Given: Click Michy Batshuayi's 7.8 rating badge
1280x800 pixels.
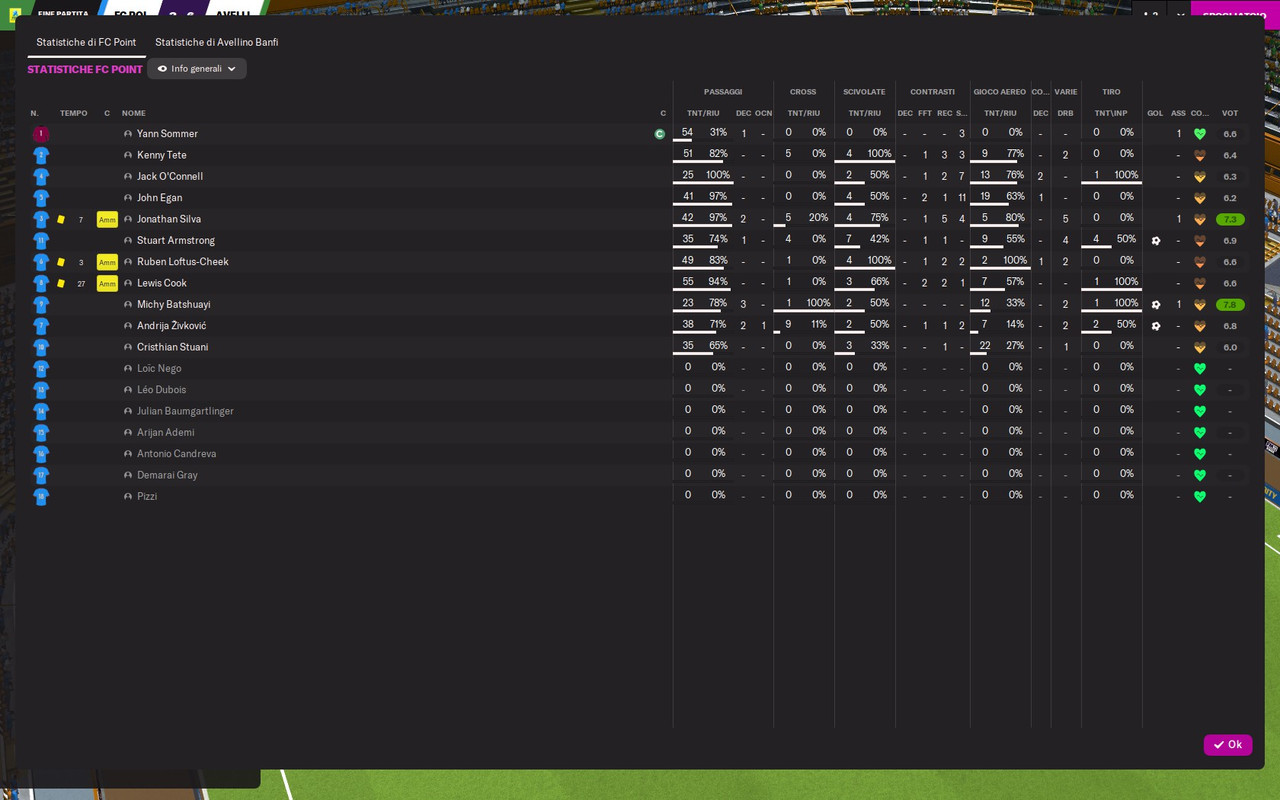Looking at the screenshot, I should click(x=1230, y=305).
